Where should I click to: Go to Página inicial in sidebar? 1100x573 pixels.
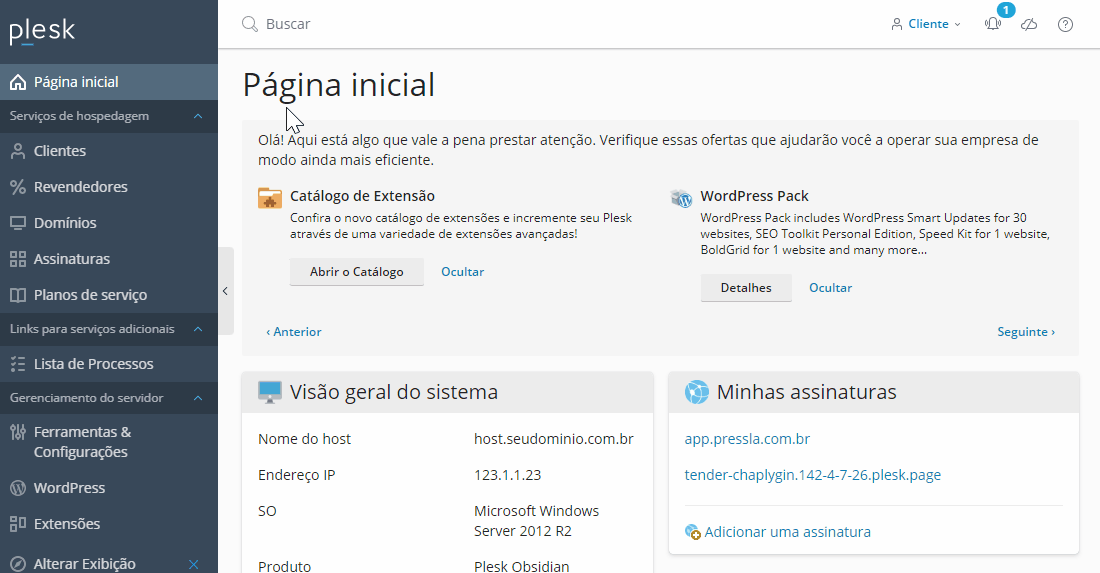109,82
